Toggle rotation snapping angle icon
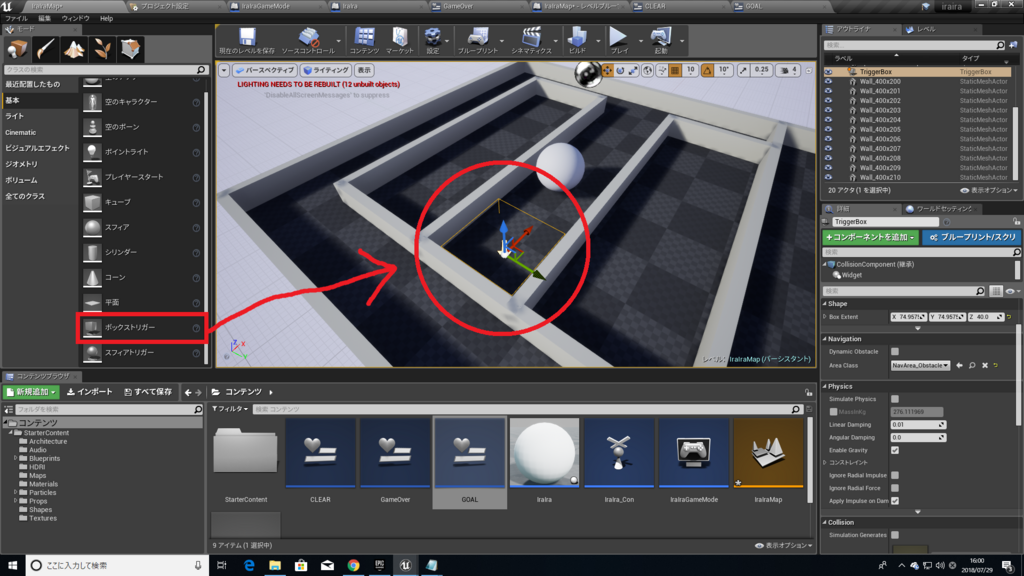The width and height of the screenshot is (1024, 576). pos(707,70)
